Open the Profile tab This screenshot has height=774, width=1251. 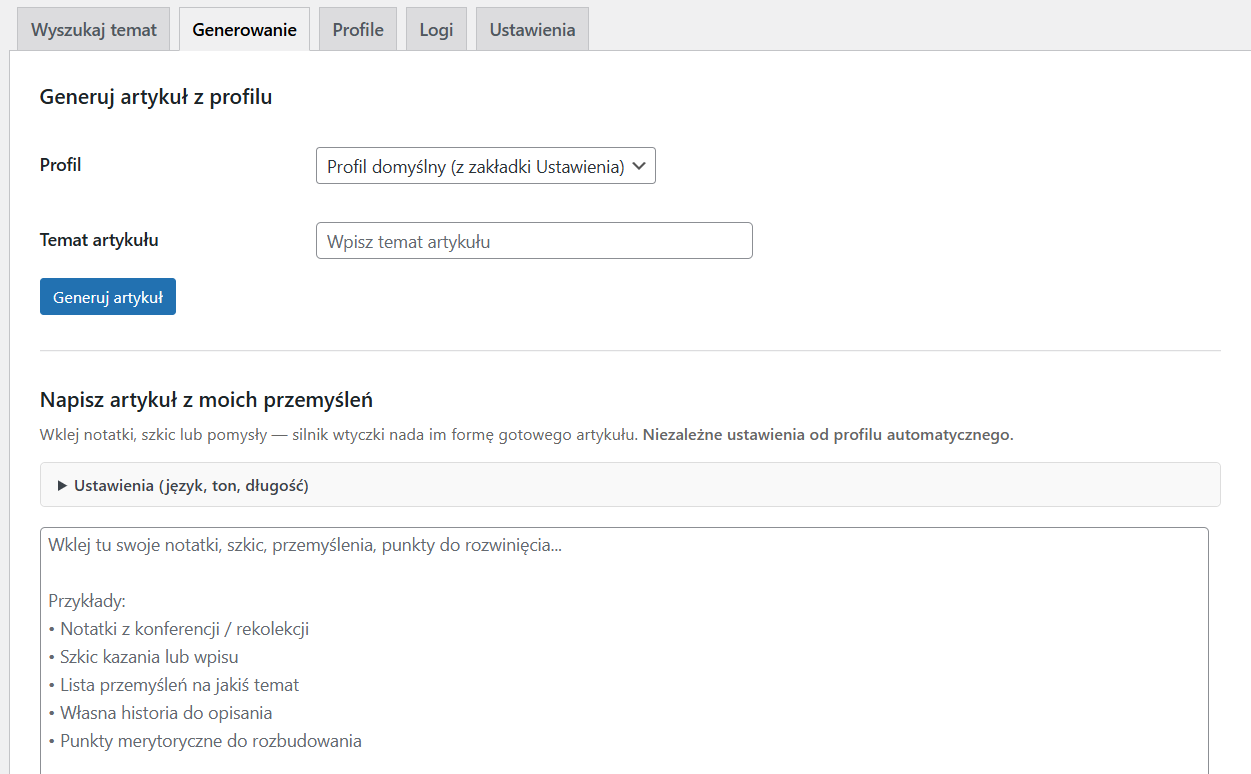(x=358, y=30)
